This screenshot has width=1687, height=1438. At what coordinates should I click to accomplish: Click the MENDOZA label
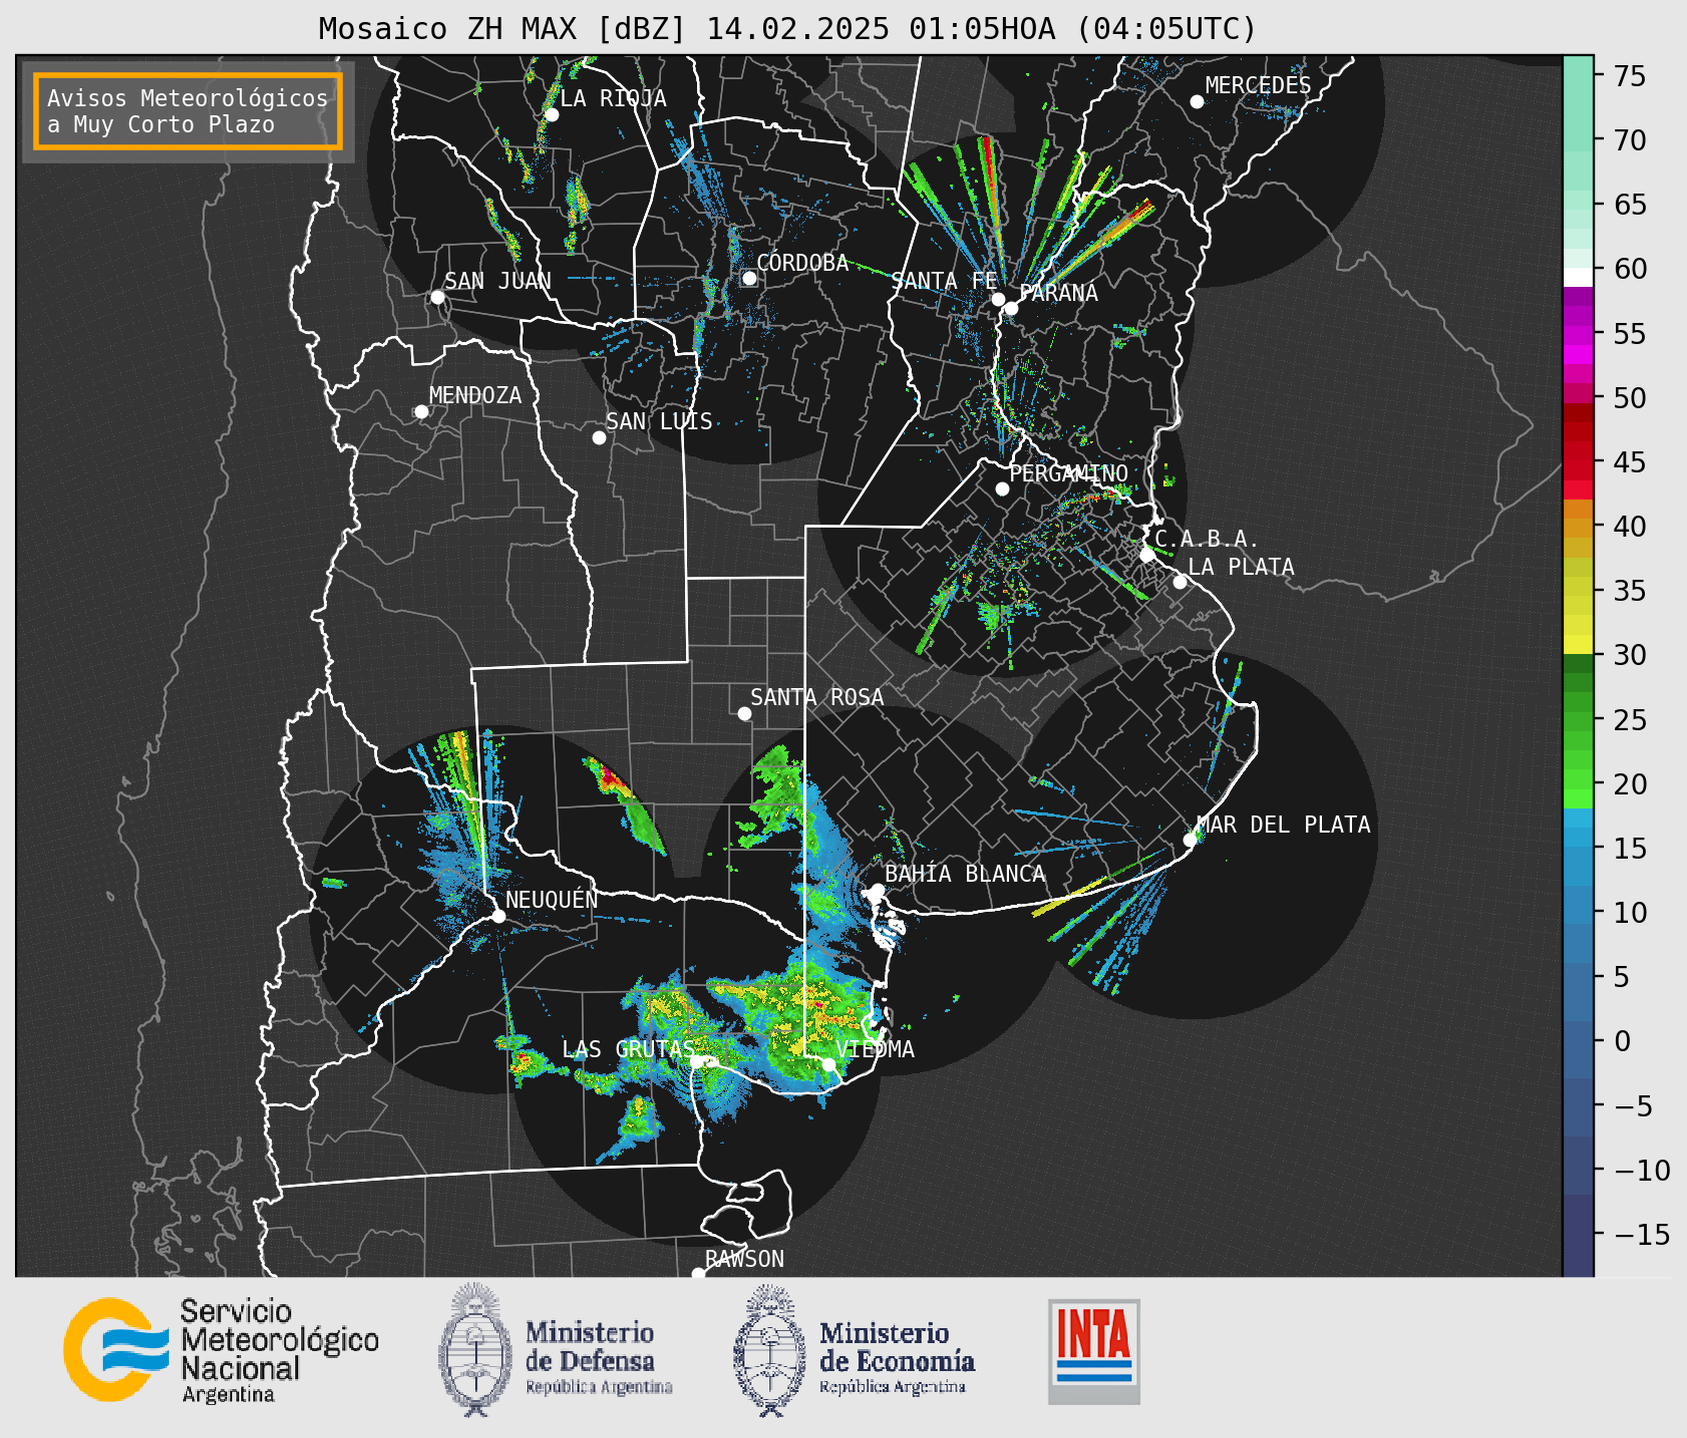(x=475, y=395)
